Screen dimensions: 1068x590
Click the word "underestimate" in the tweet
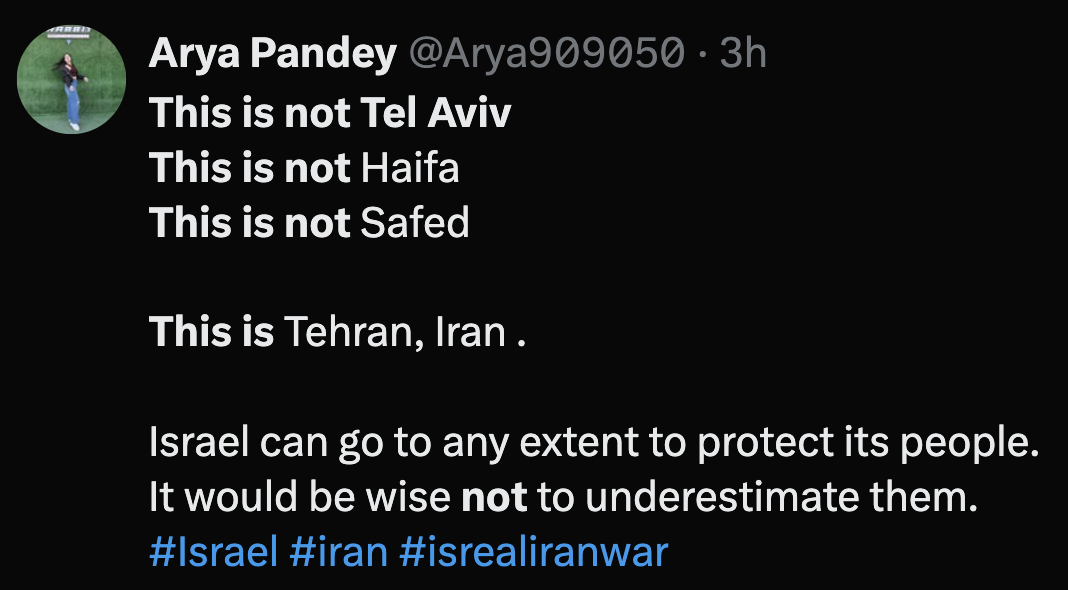[x=739, y=497]
